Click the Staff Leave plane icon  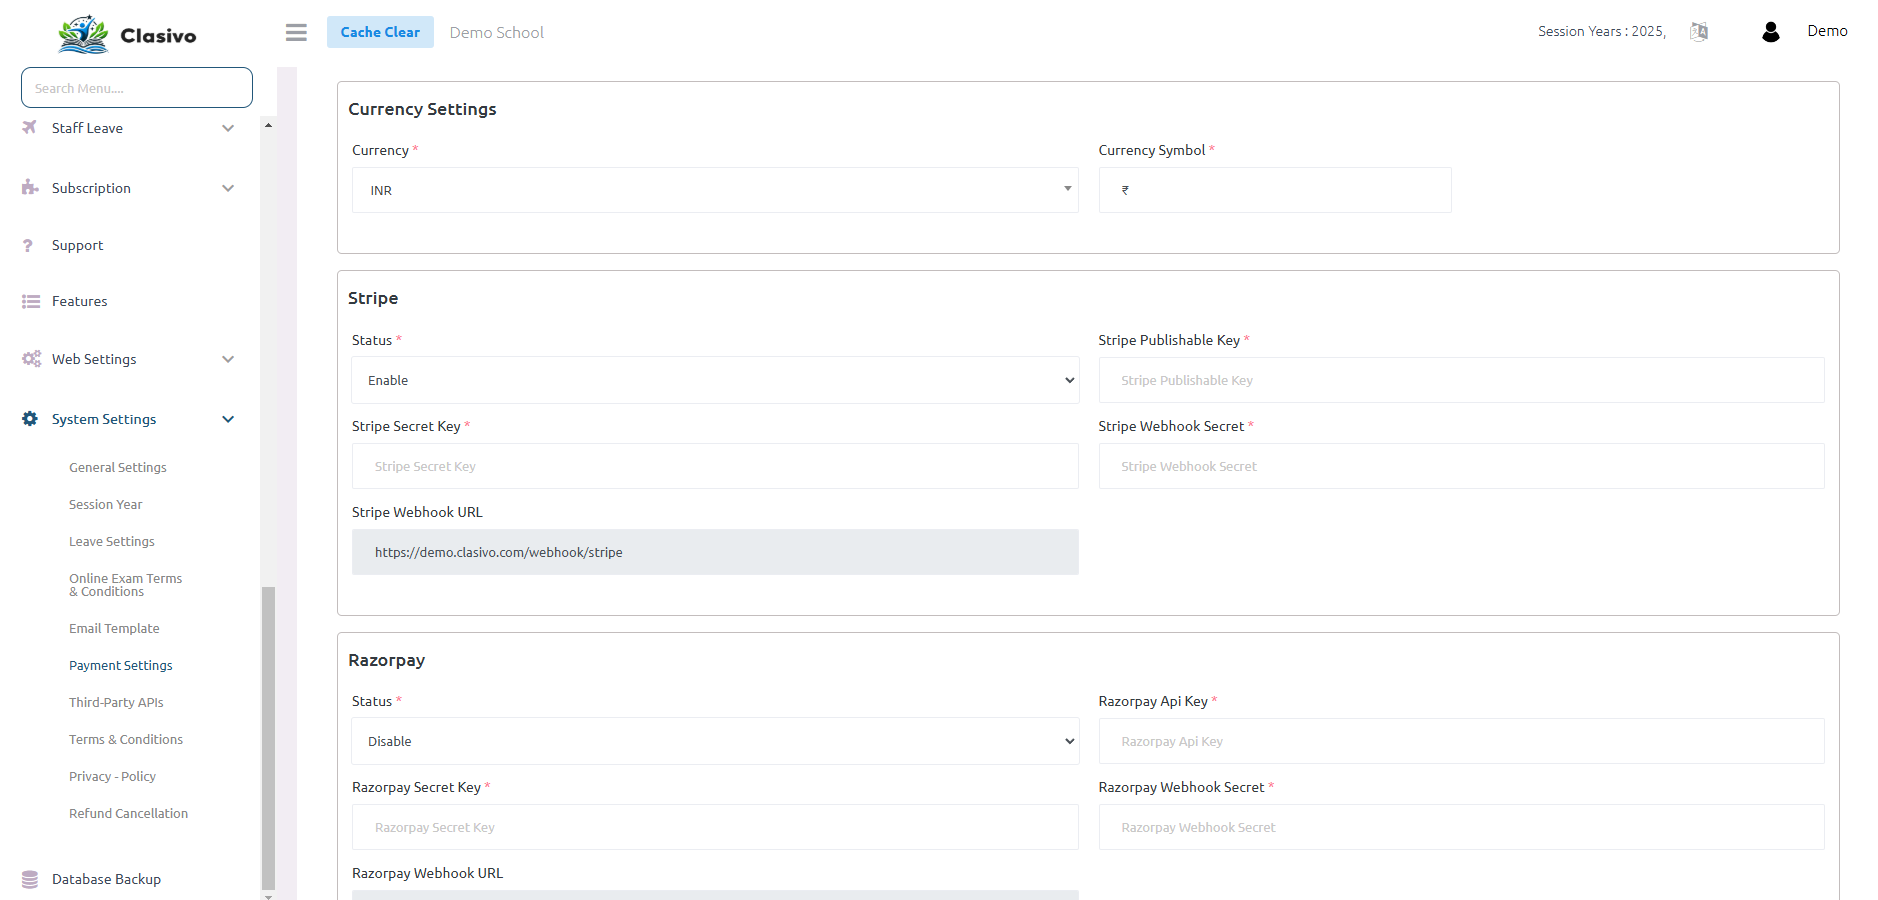click(x=30, y=127)
